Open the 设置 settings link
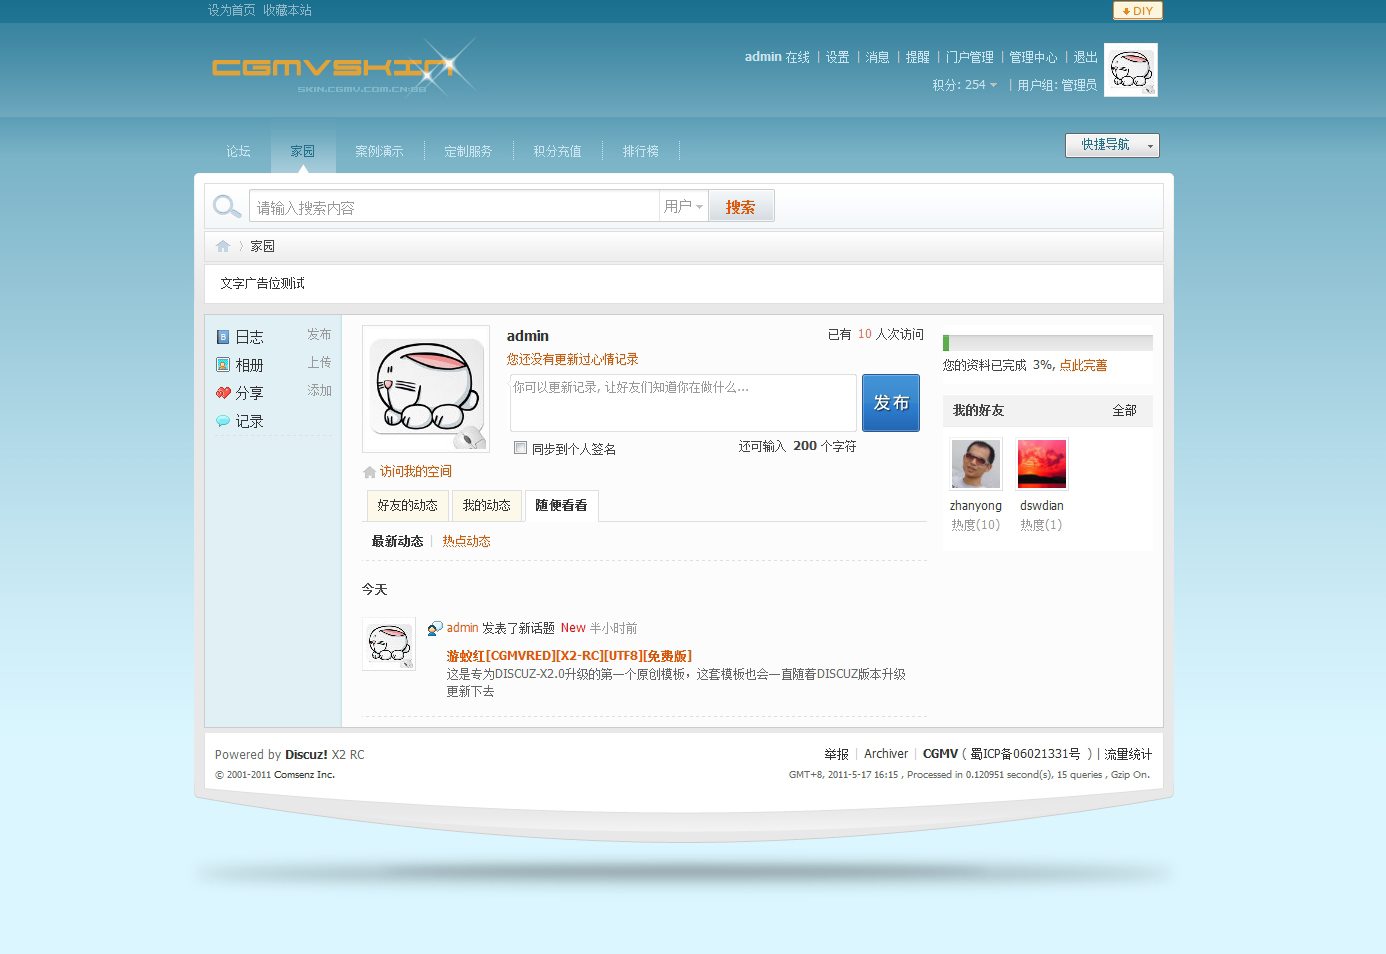The height and width of the screenshot is (954, 1386). click(x=838, y=57)
